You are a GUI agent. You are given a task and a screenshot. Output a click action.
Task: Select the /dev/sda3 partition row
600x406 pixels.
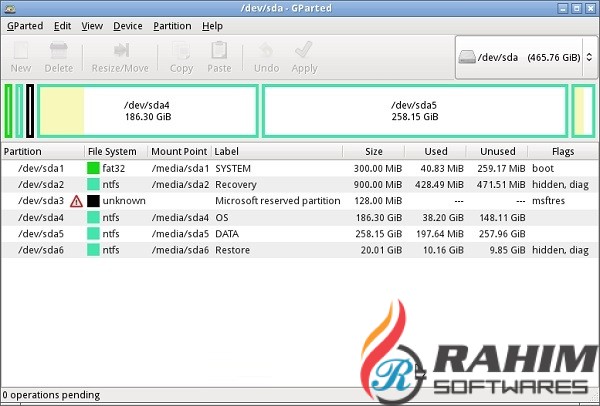300,201
